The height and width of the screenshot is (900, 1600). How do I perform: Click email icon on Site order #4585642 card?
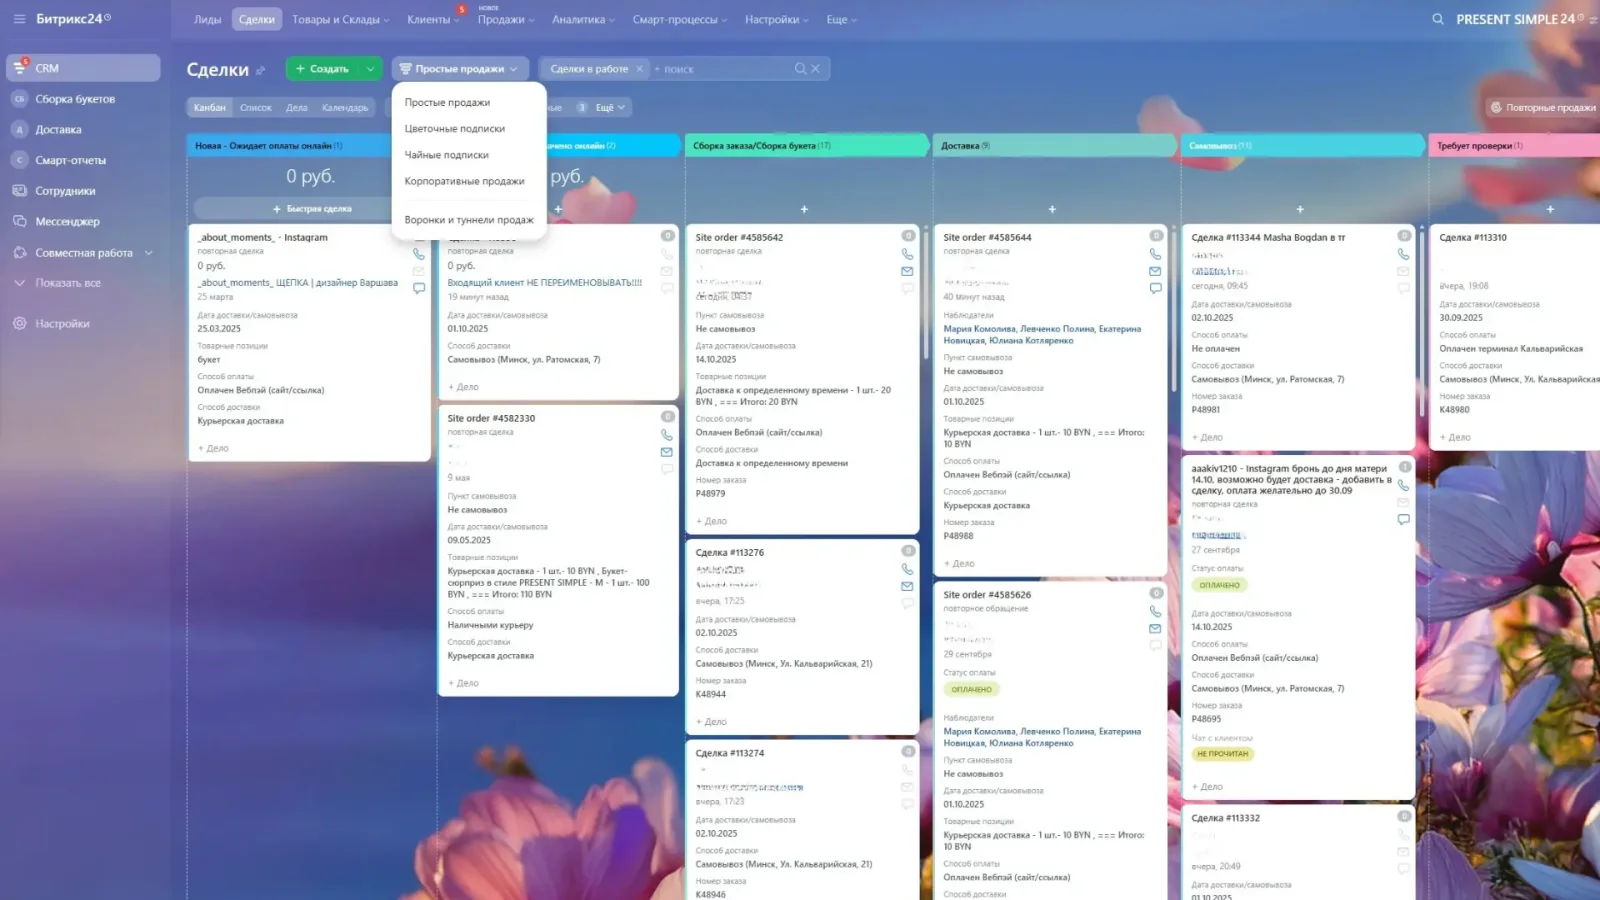point(907,271)
